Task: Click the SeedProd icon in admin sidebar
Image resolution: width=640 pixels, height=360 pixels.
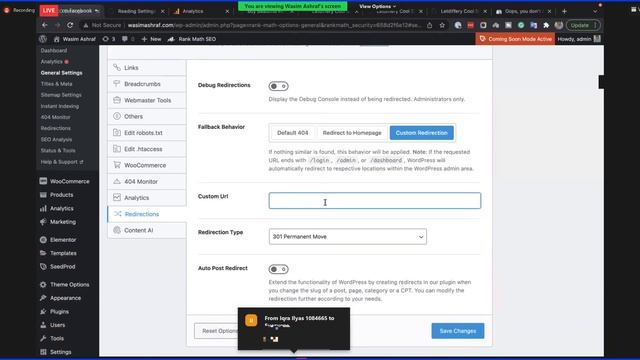Action: tap(43, 267)
